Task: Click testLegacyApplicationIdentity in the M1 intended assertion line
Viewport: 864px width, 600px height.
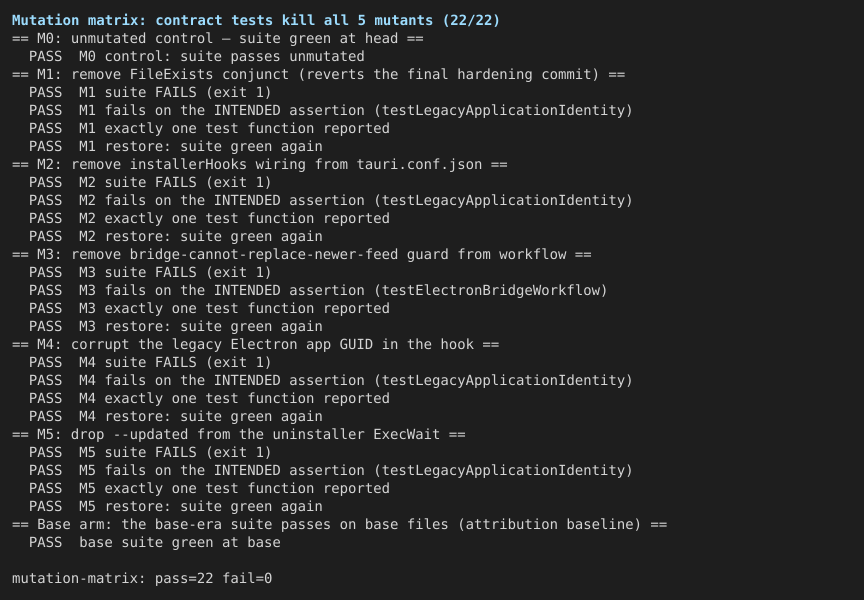Action: (x=503, y=111)
